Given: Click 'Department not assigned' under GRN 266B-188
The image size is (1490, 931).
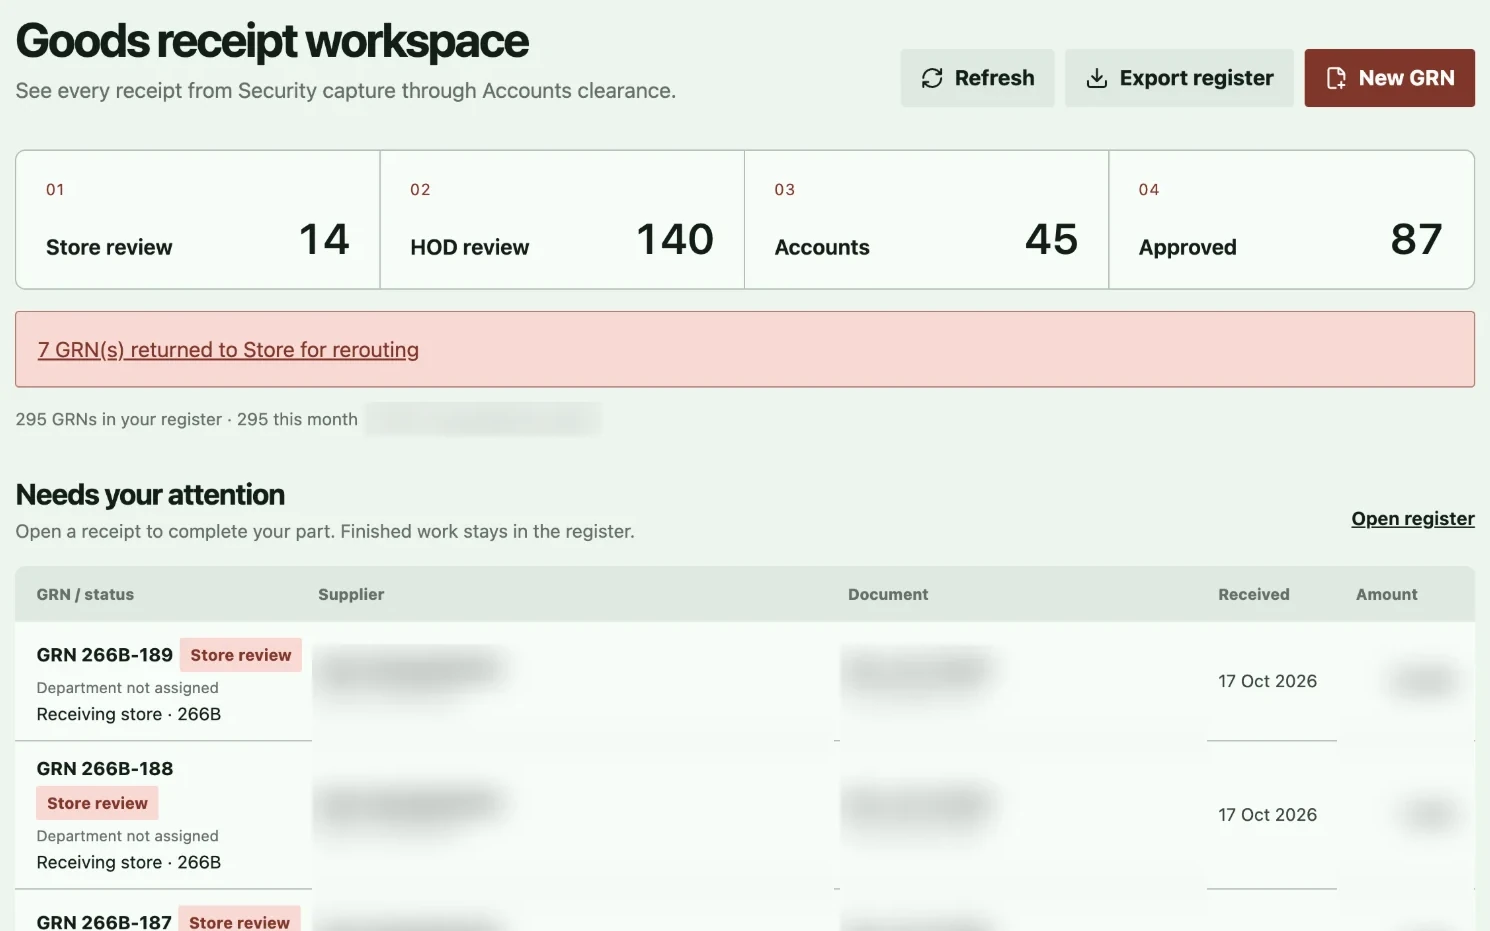Looking at the screenshot, I should pyautogui.click(x=127, y=836).
